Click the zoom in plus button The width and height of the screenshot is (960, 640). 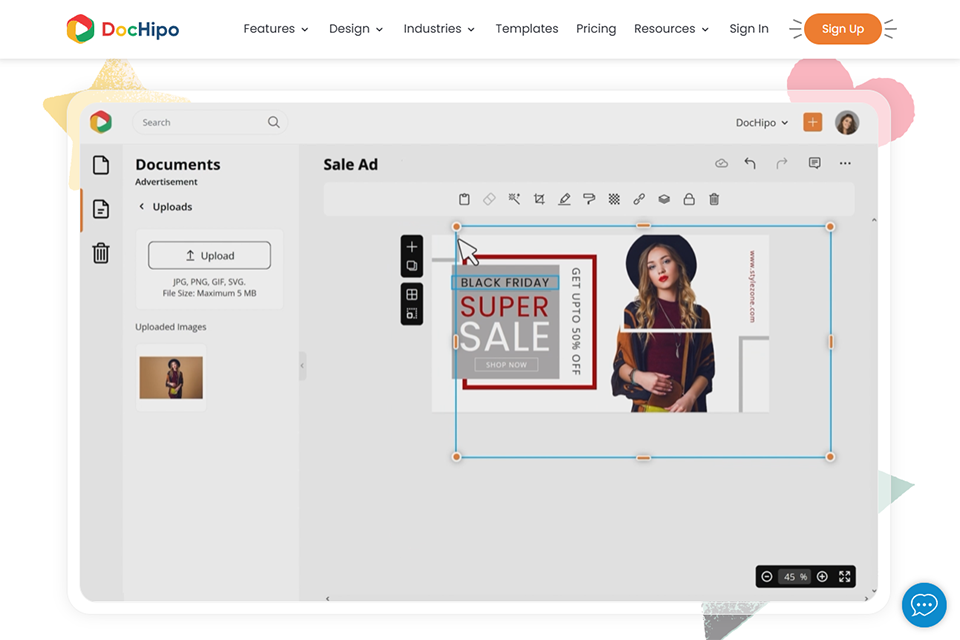[822, 577]
